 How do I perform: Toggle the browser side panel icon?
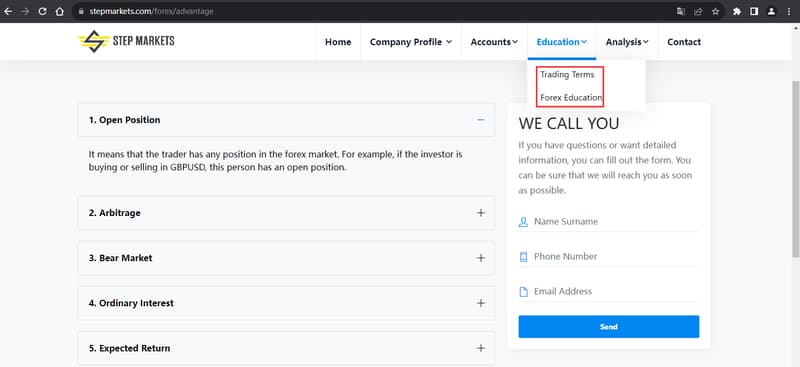tap(754, 11)
